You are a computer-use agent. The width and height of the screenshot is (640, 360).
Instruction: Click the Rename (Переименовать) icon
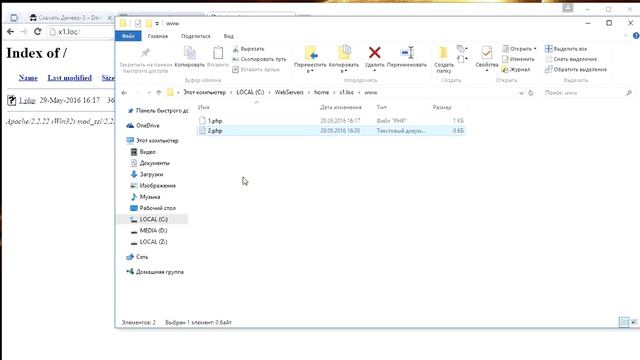(x=407, y=53)
